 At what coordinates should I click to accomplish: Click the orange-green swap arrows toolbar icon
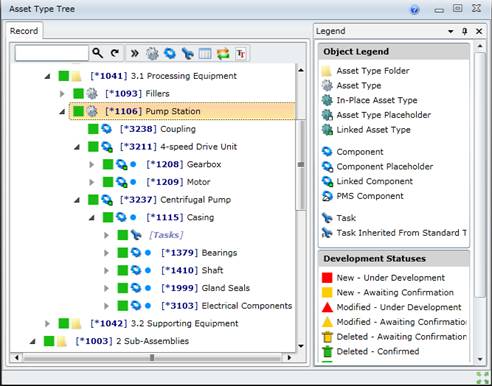[x=223, y=53]
